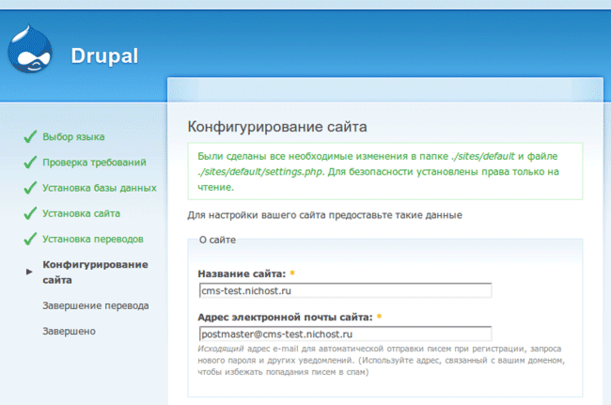Image resolution: width=611 pixels, height=405 pixels.
Task: Click checkmark beside Установка сайта
Action: 30,213
